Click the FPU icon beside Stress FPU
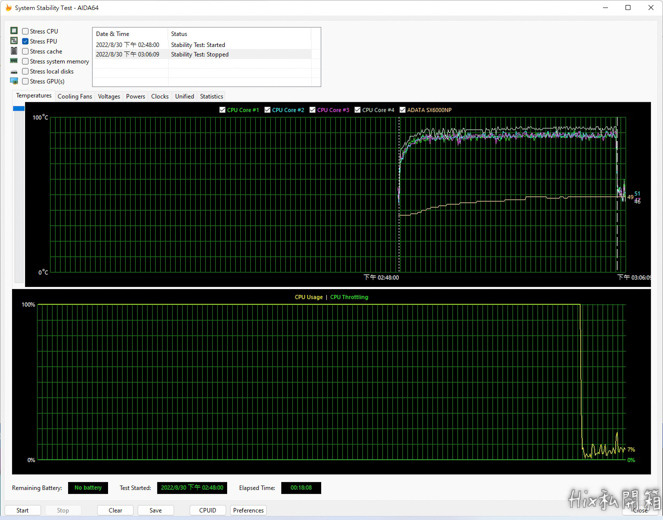Viewport: 663px width, 520px height. pos(14,41)
